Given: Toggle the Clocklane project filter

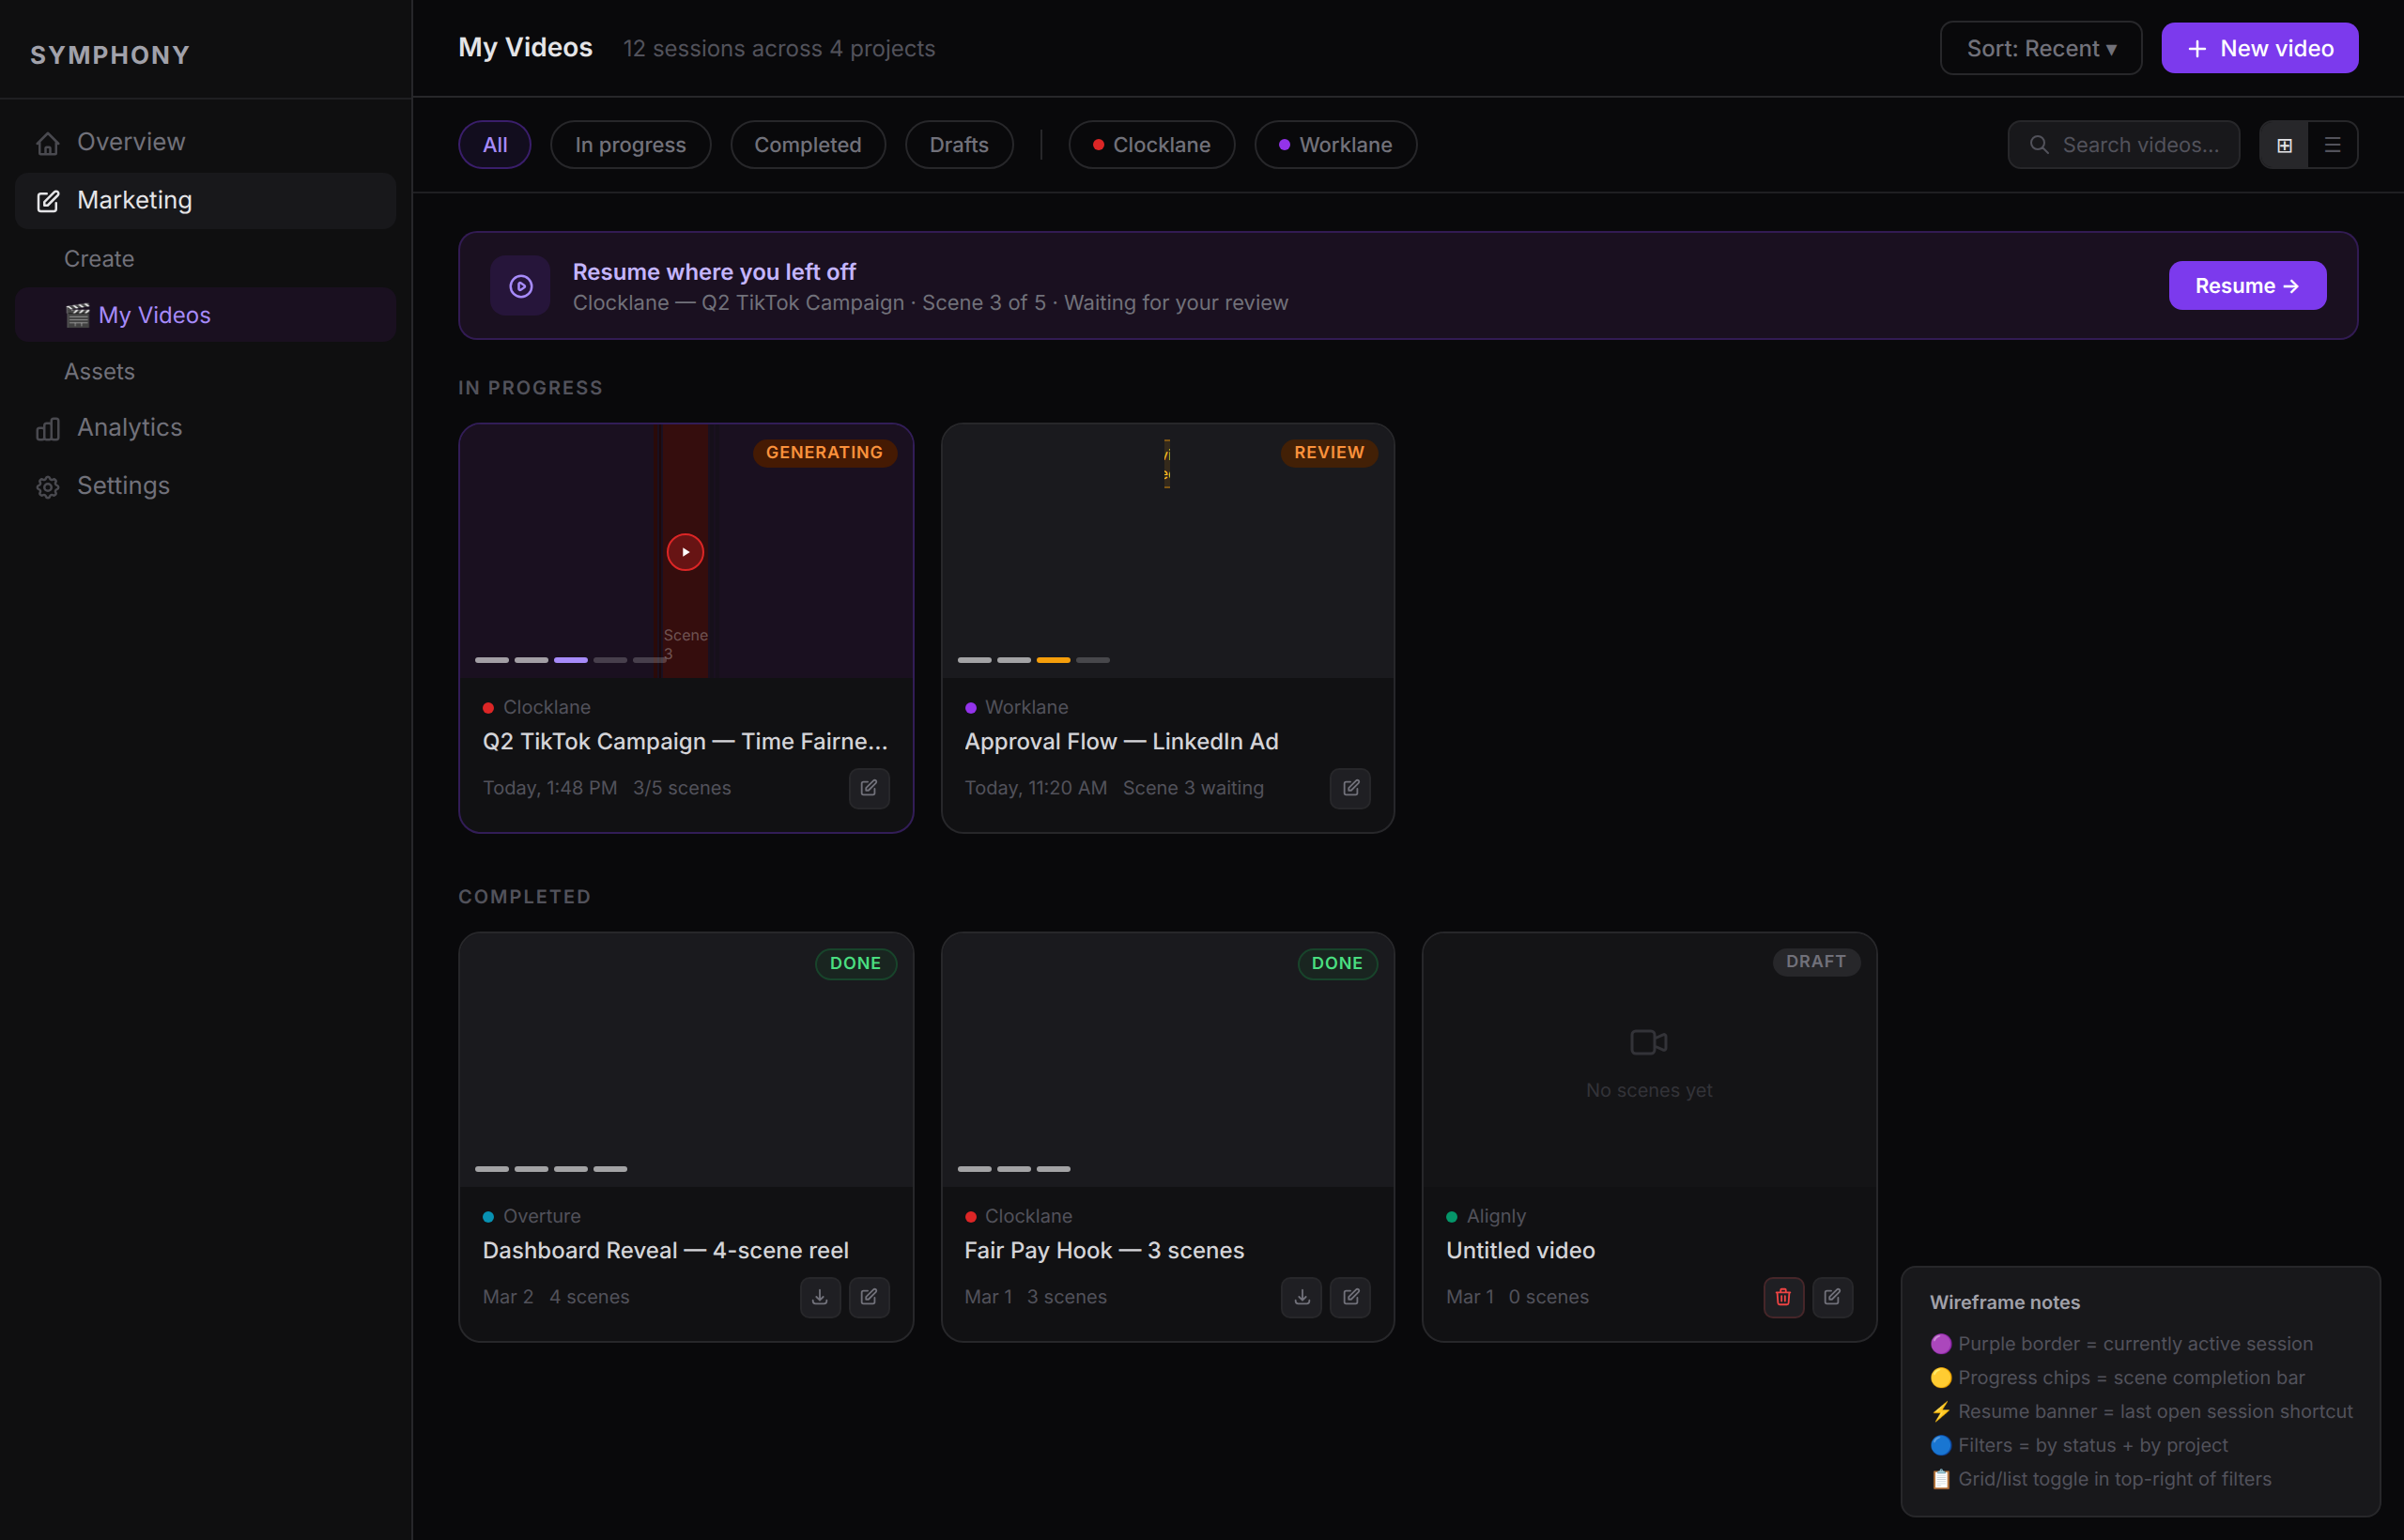Looking at the screenshot, I should pyautogui.click(x=1151, y=145).
